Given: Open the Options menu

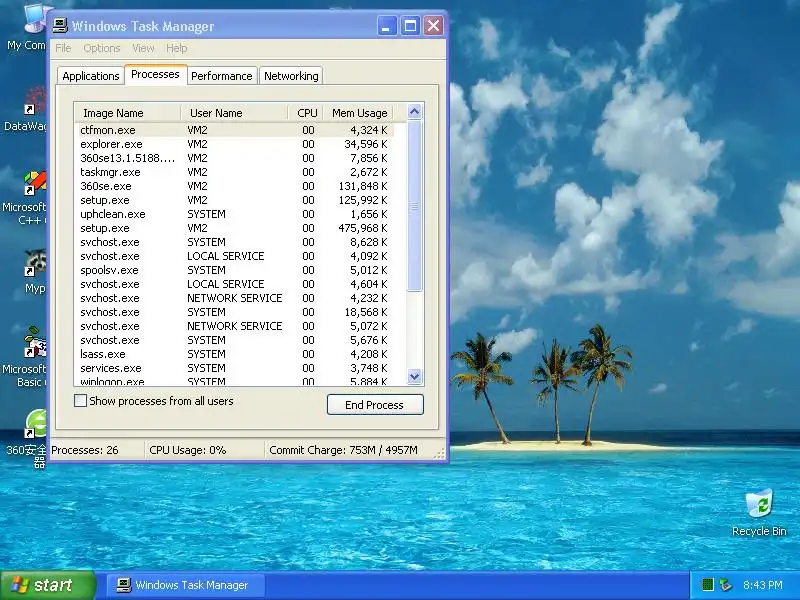Looking at the screenshot, I should point(102,48).
